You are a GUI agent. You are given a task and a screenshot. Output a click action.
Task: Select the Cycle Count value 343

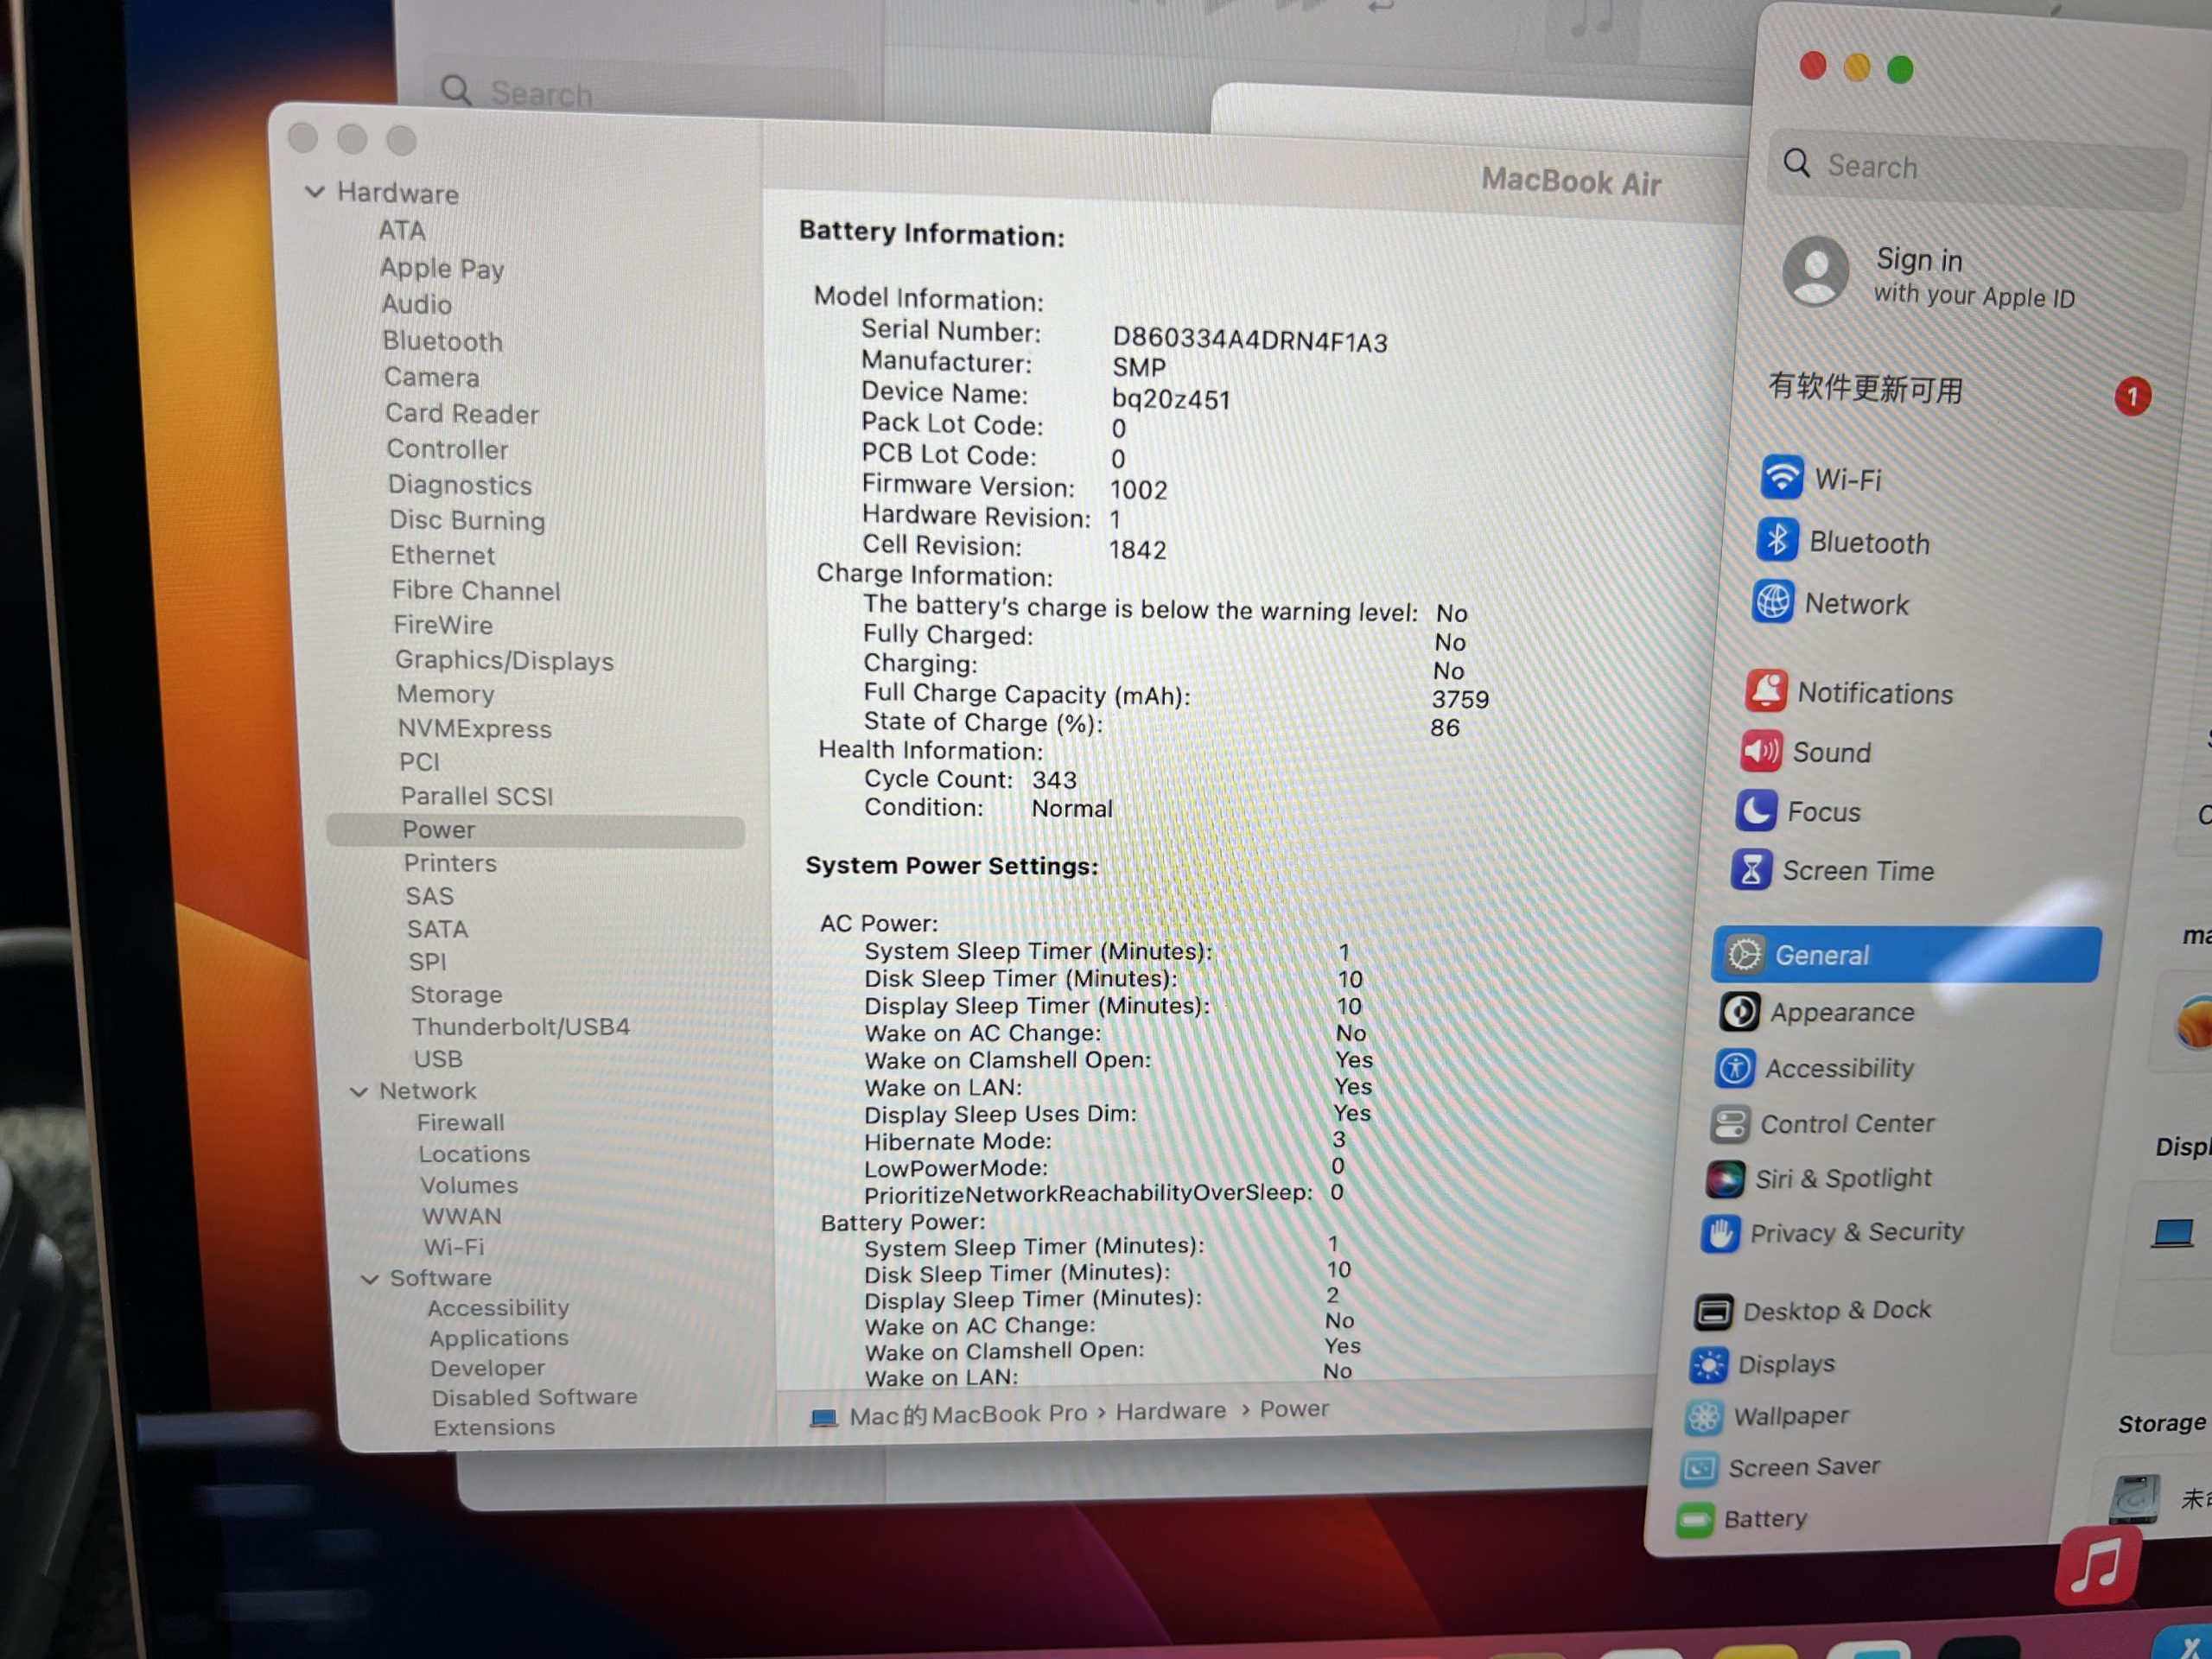[1055, 780]
